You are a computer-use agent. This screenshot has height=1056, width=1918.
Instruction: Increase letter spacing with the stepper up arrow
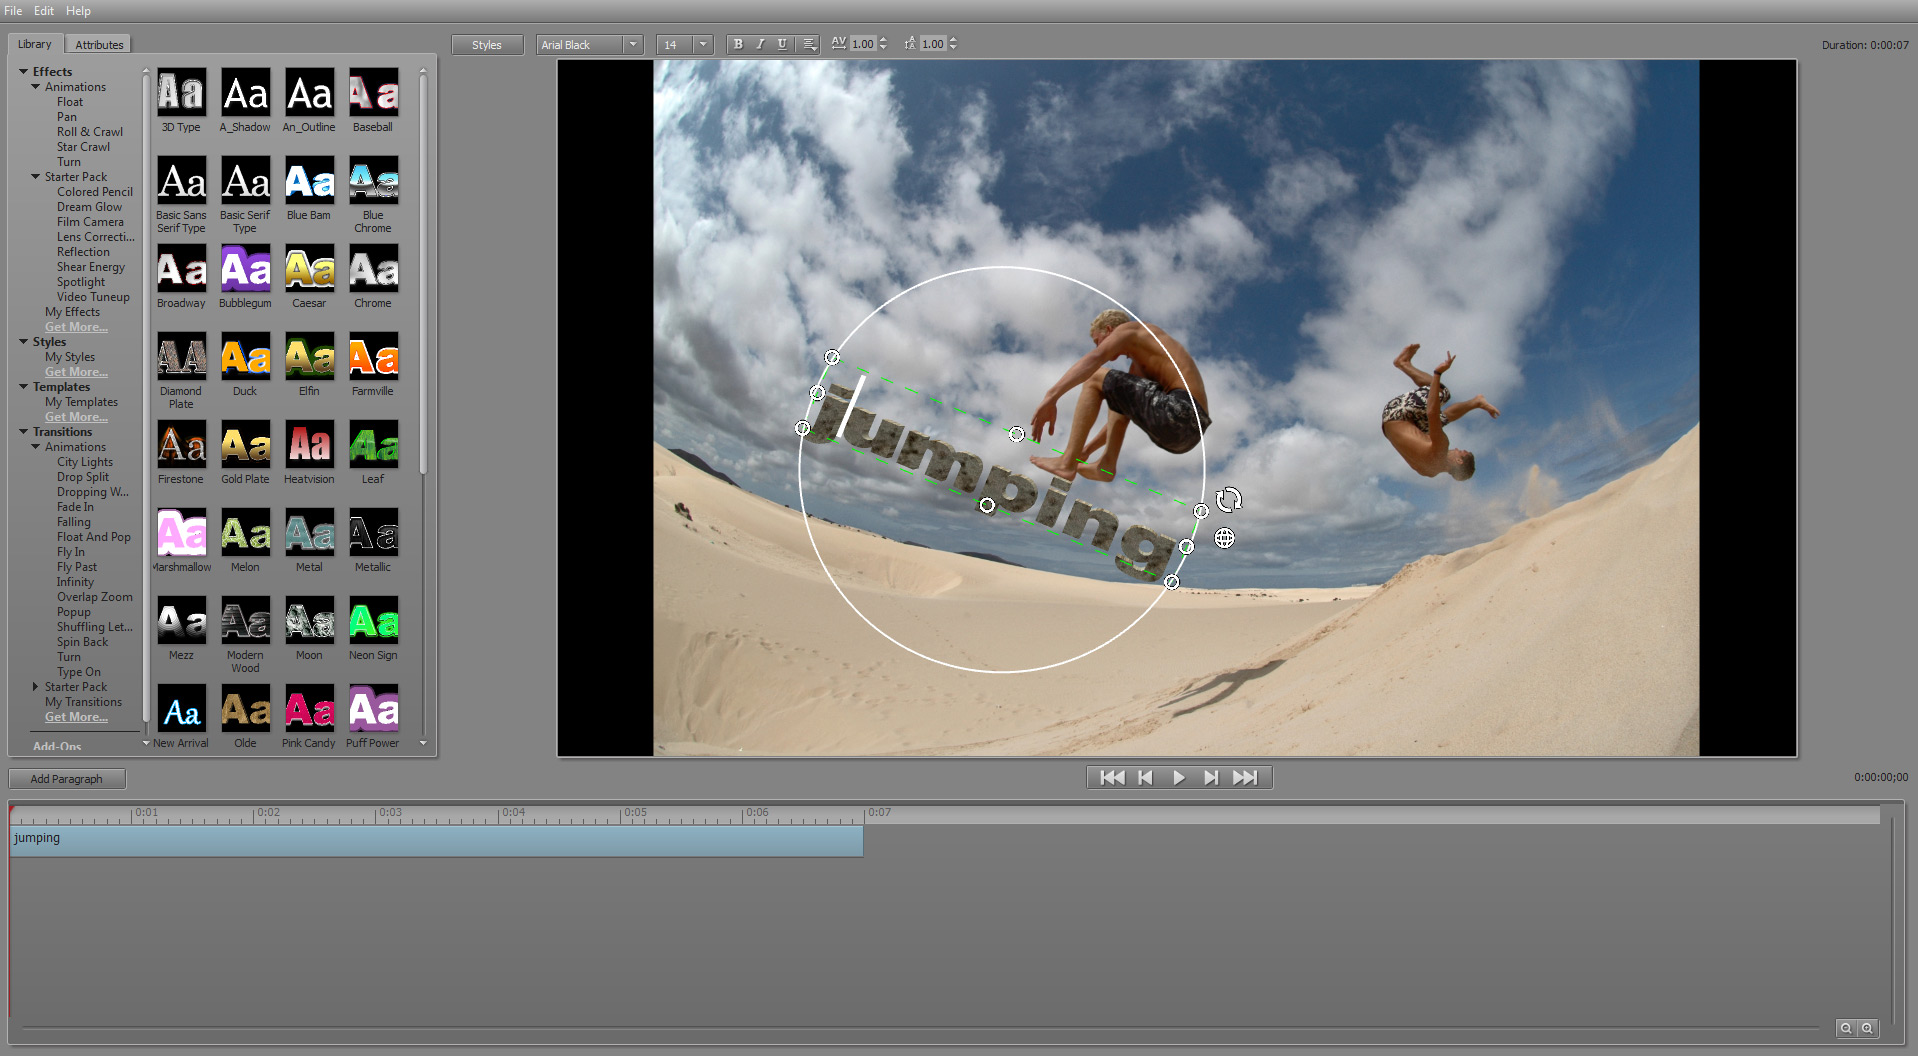(x=883, y=40)
